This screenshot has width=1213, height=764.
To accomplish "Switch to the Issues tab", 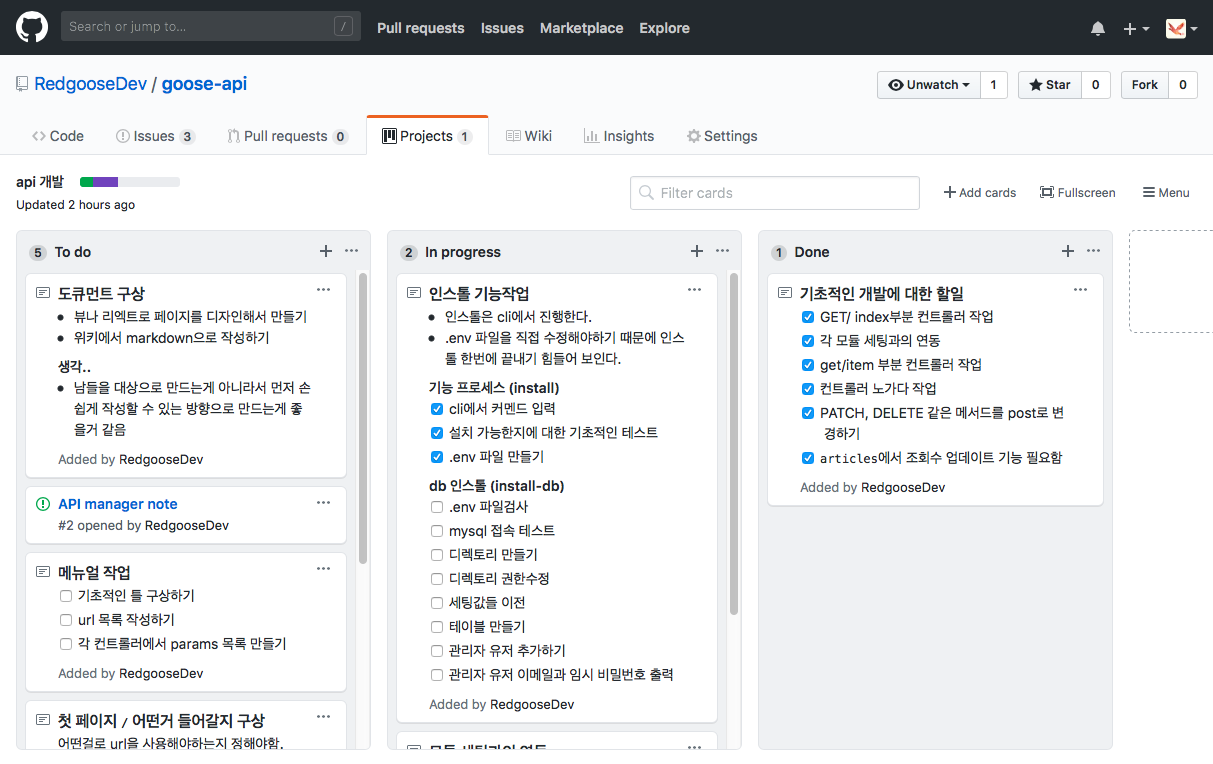I will tap(155, 136).
